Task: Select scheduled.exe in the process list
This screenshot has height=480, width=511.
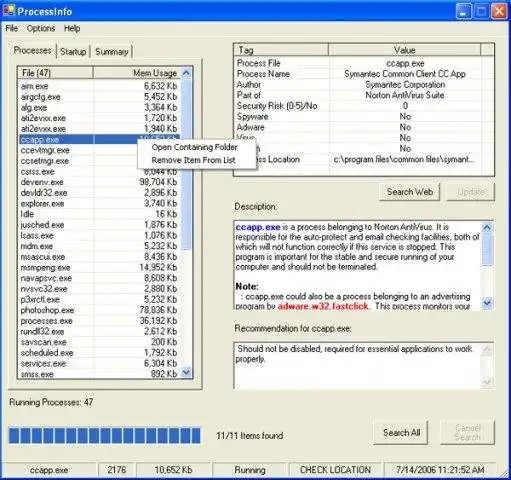Action: point(99,353)
